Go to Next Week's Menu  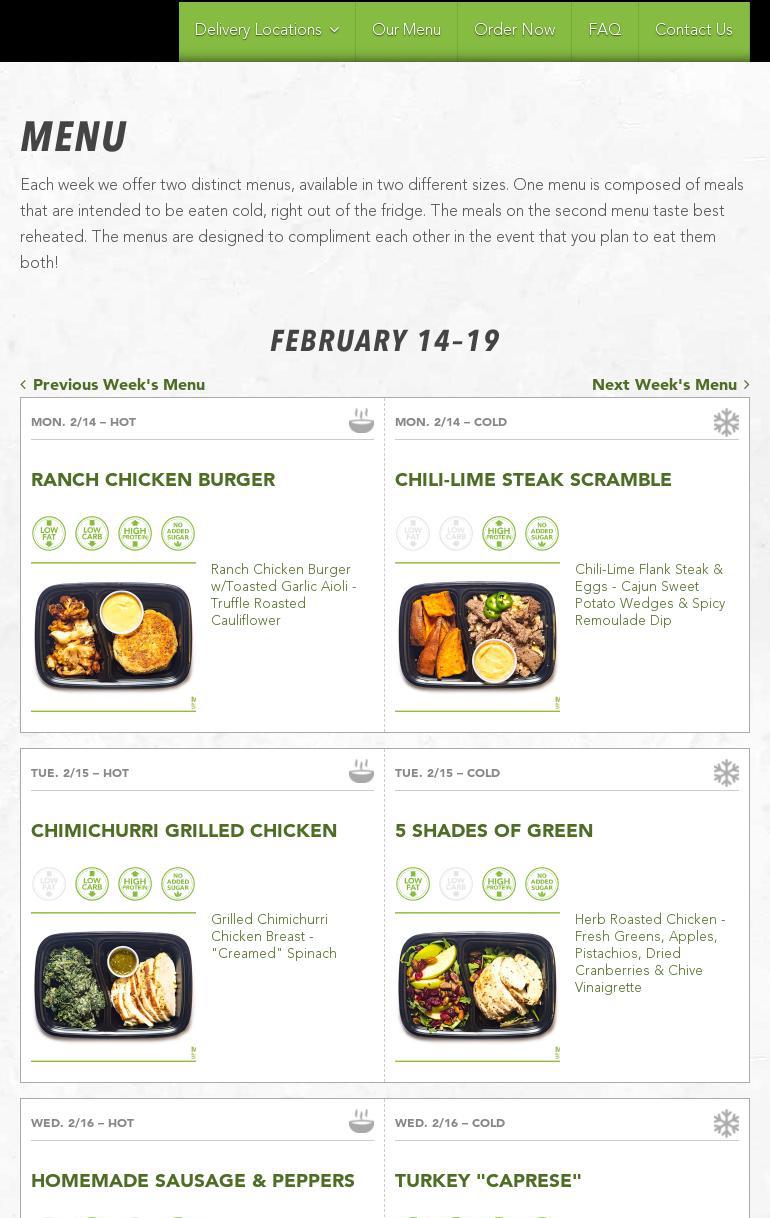(x=670, y=385)
